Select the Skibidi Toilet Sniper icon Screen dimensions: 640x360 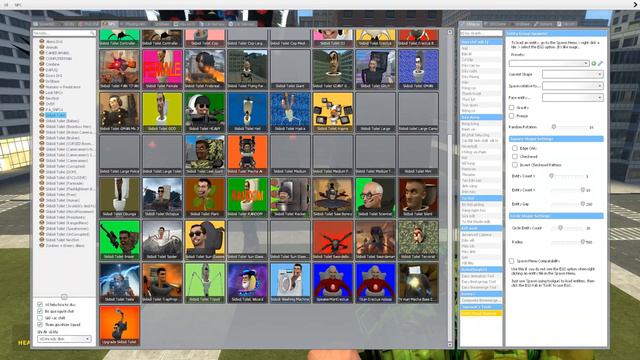coord(119,240)
